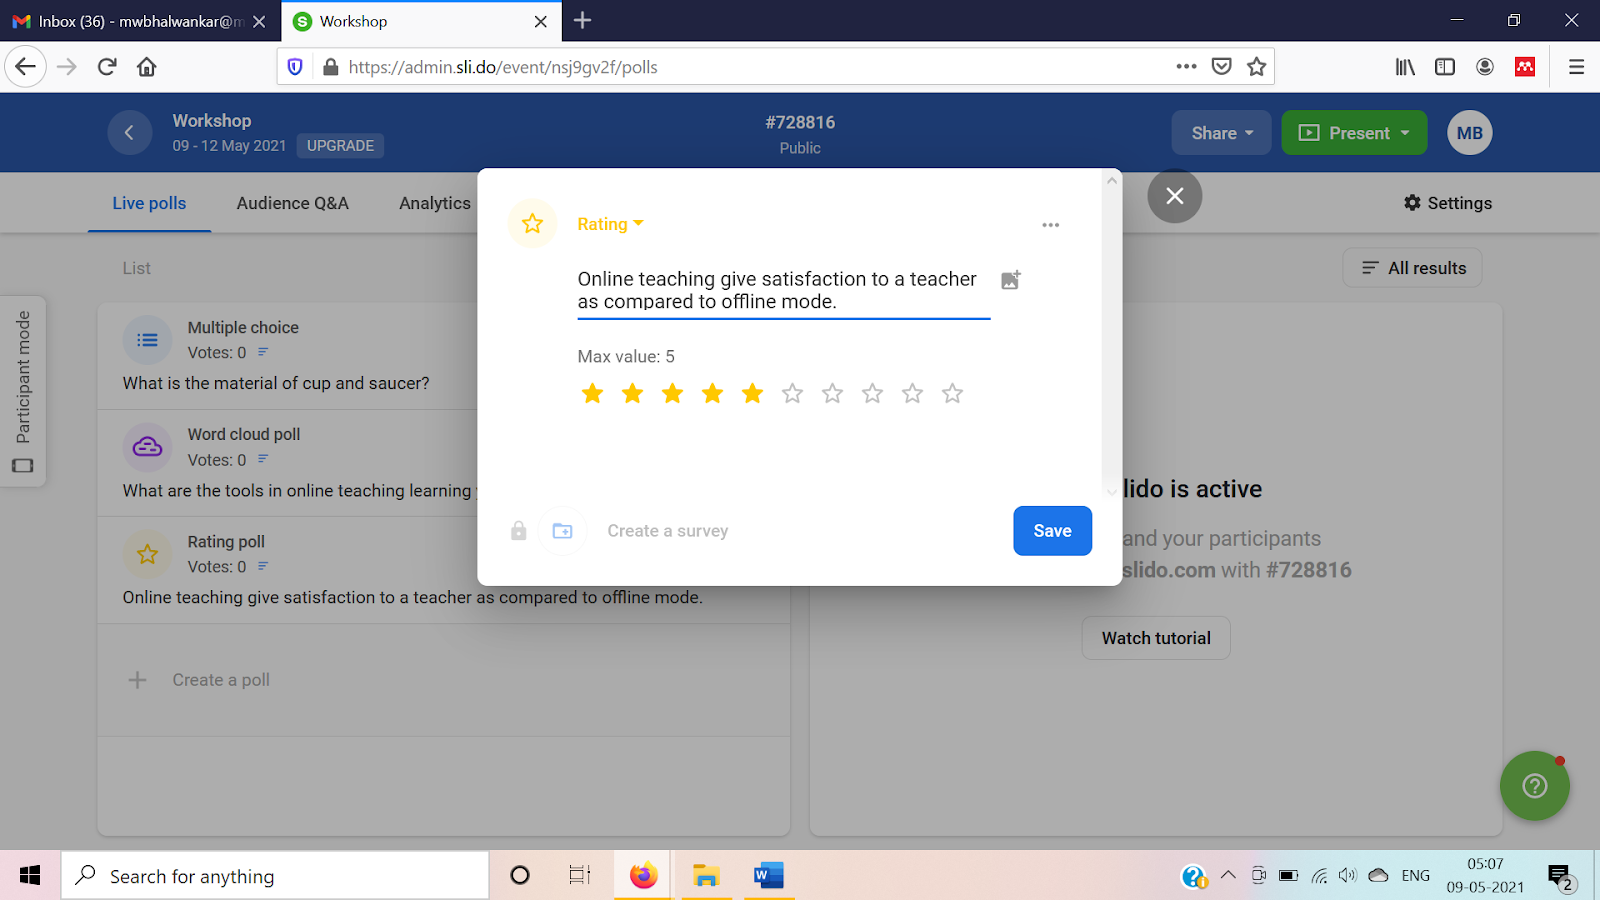The image size is (1600, 900).
Task: Toggle the lock icon in the poll dialog
Action: pyautogui.click(x=518, y=531)
